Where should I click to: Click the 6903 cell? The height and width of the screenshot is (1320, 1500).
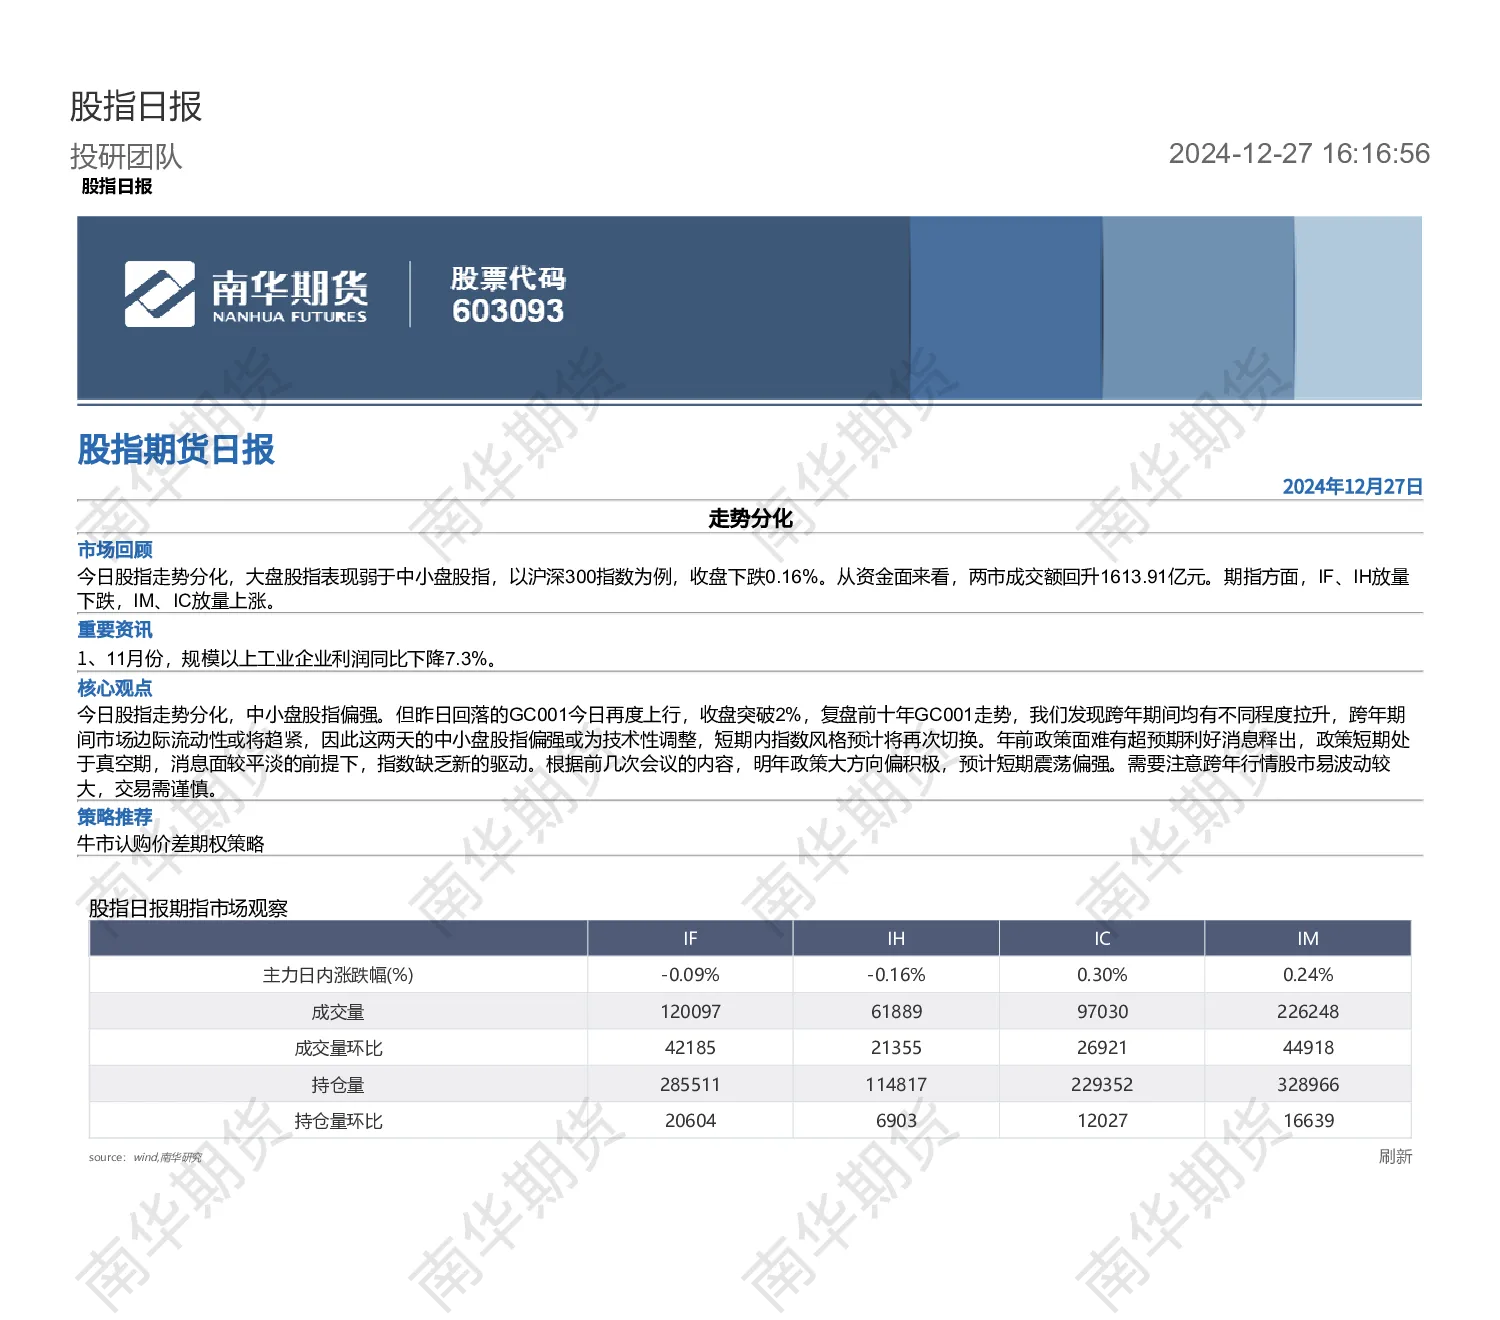coord(896,1121)
